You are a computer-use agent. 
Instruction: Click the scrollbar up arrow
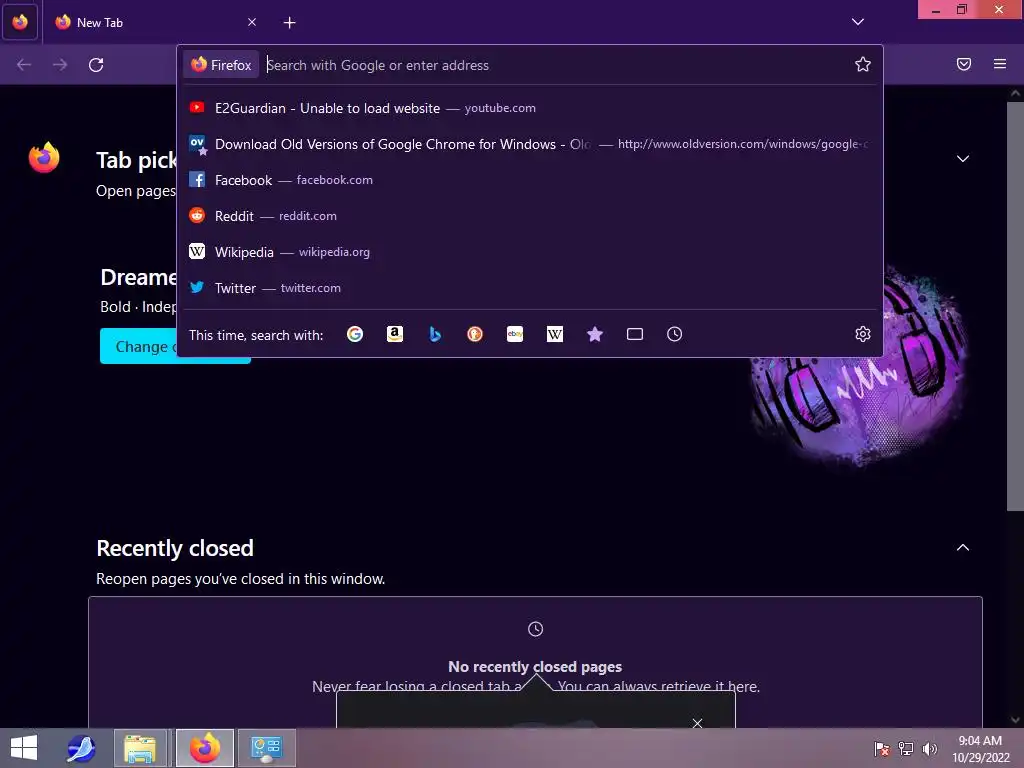tap(1015, 93)
